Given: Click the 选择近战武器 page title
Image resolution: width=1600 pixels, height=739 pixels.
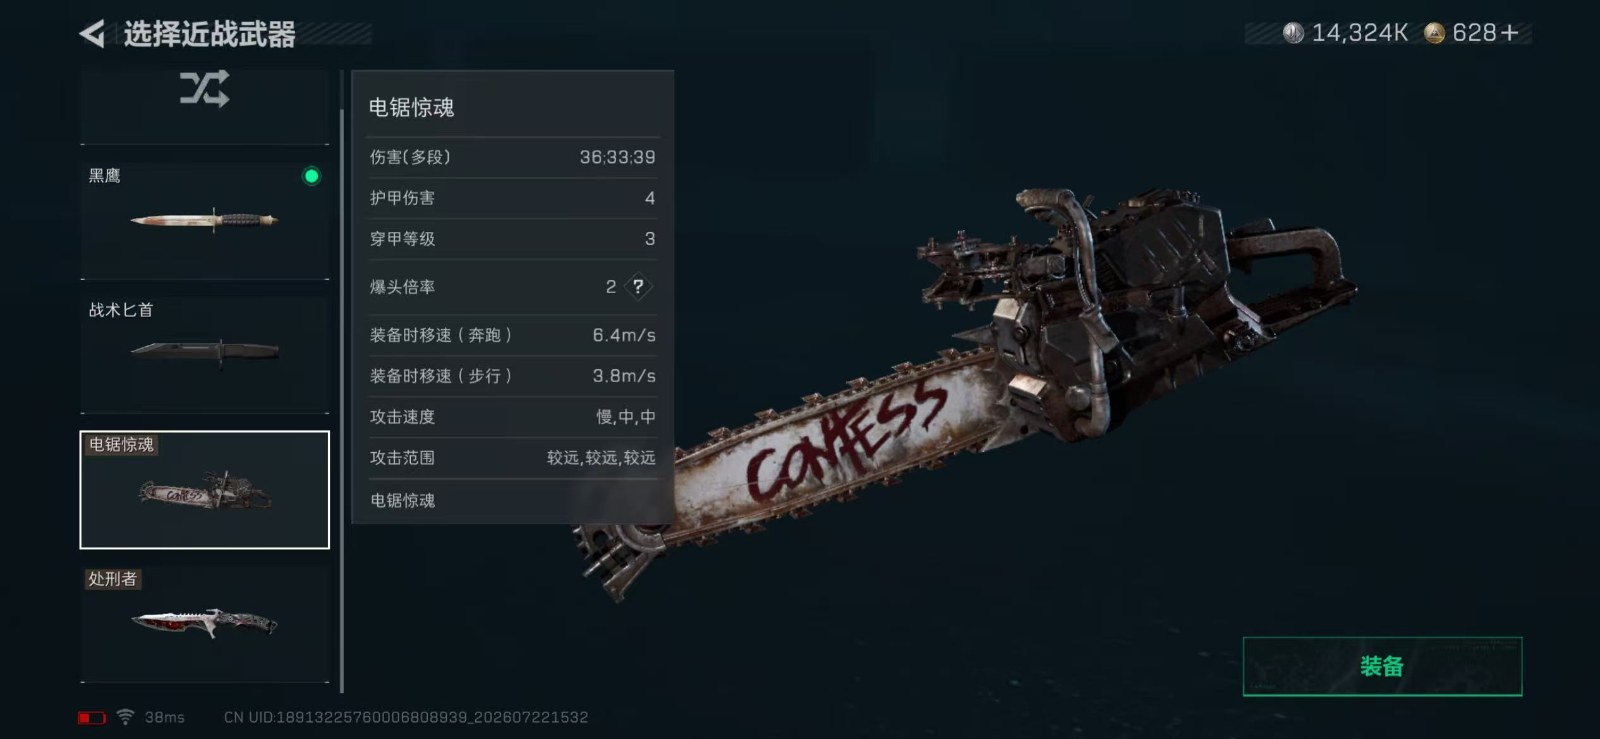Looking at the screenshot, I should click(x=210, y=34).
